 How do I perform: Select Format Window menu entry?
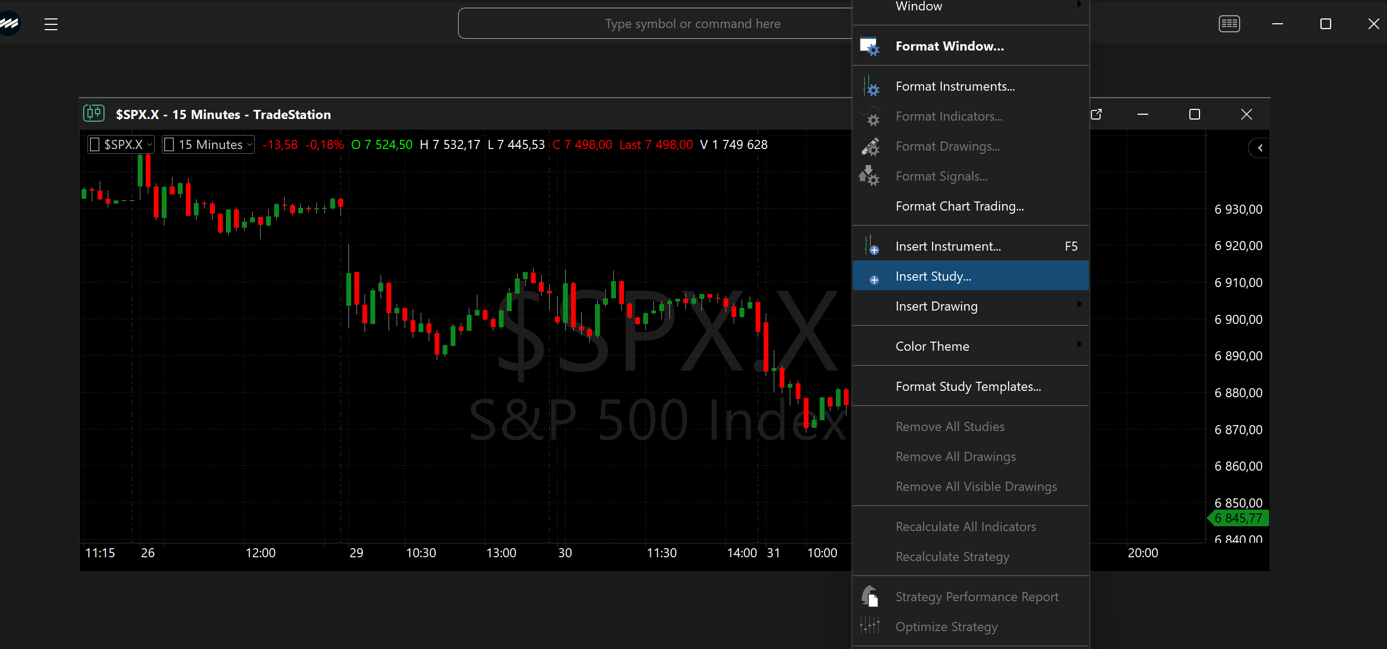coord(970,46)
